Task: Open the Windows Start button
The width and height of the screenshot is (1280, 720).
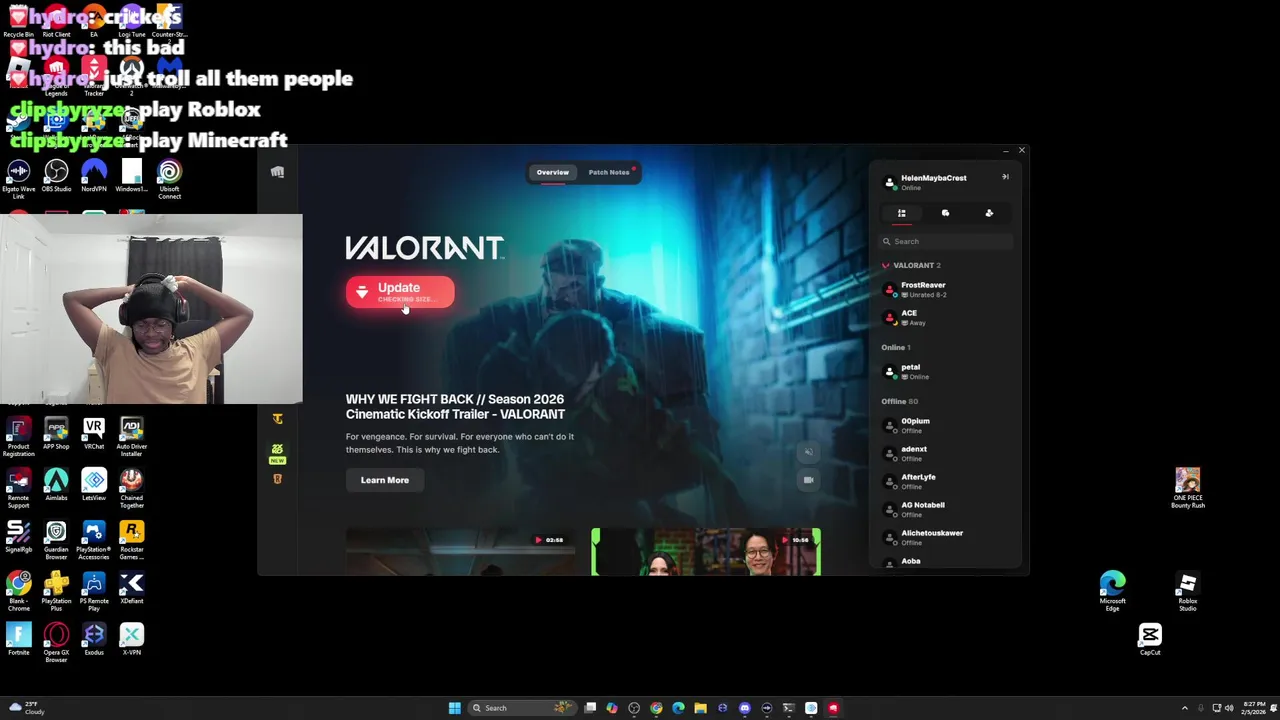Action: tap(455, 708)
